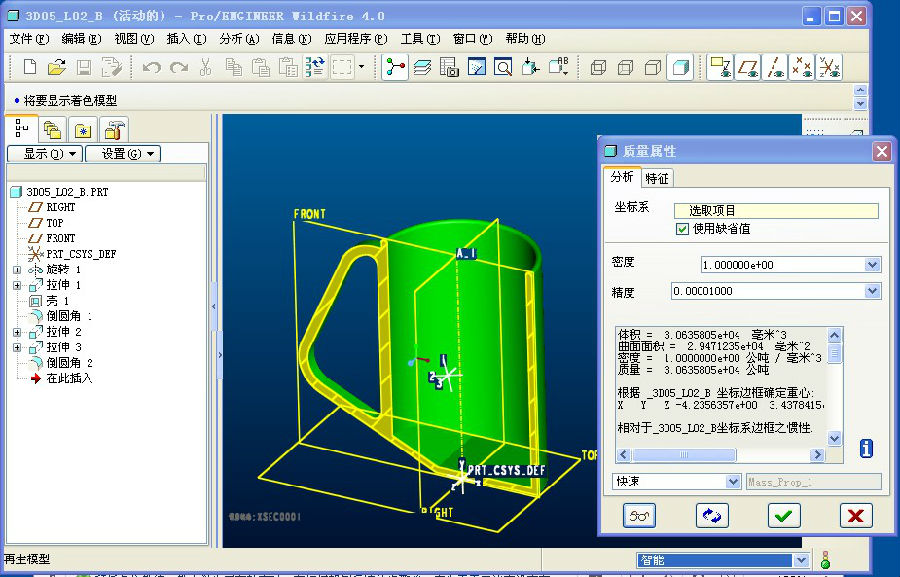Click the New file icon

click(30, 67)
